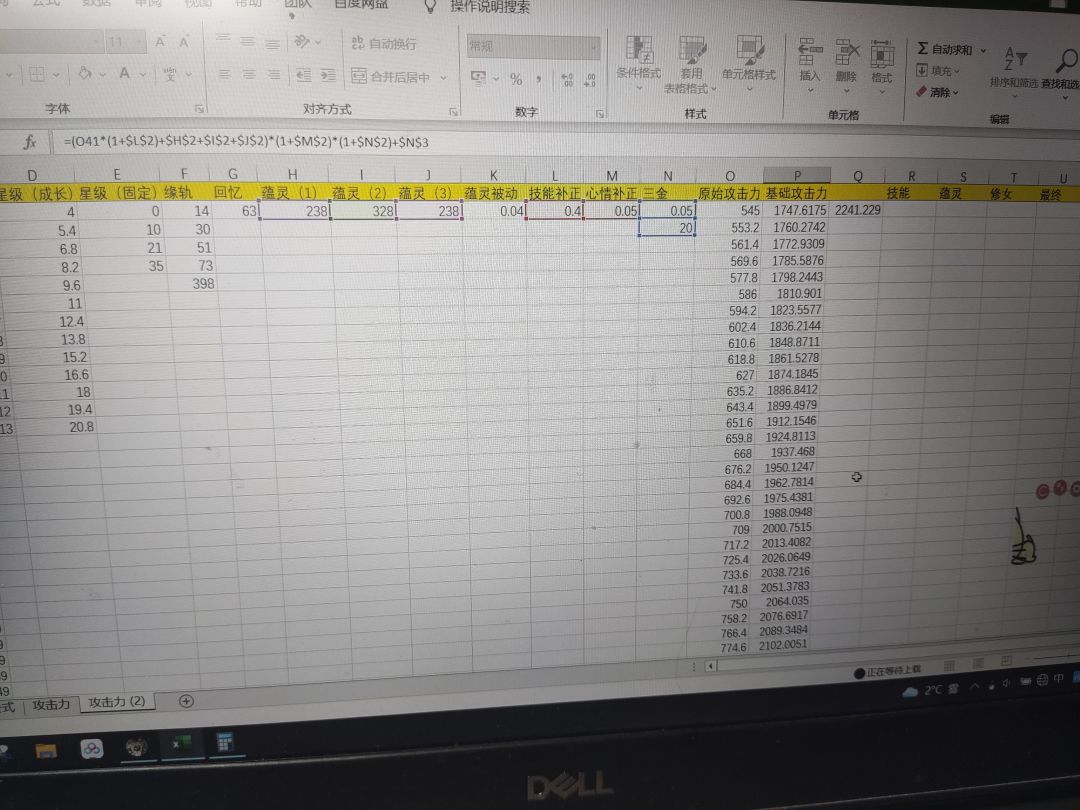Click 自动求和 AutoSum

pyautogui.click(x=945, y=49)
